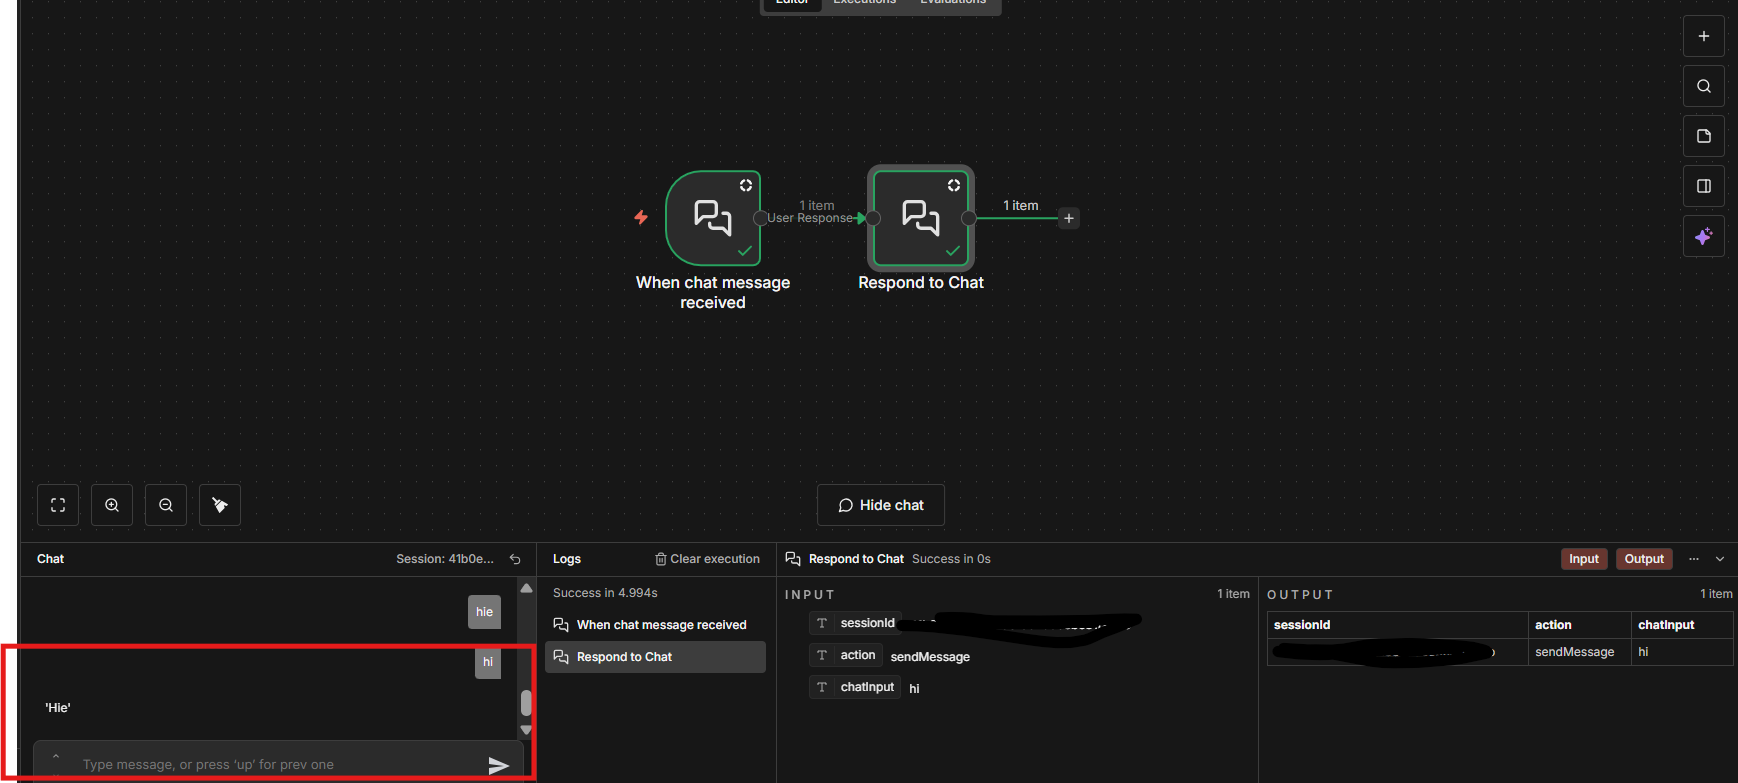Click the plus connector after Respond to Chat
The image size is (1738, 783).
pyautogui.click(x=1069, y=218)
